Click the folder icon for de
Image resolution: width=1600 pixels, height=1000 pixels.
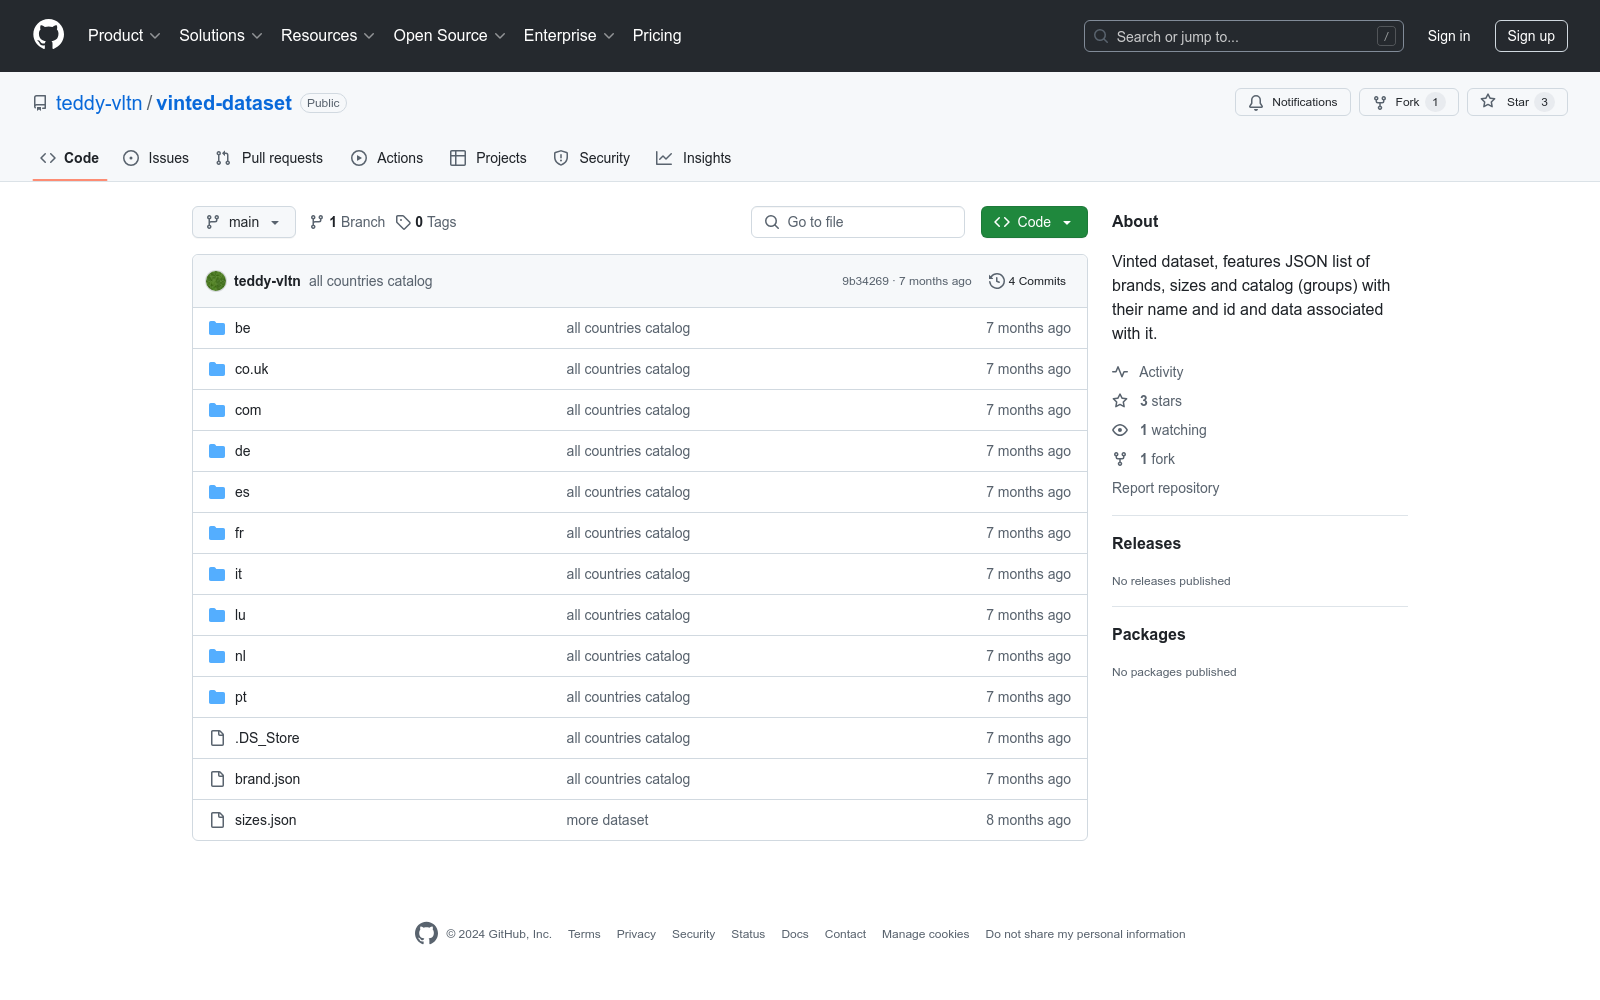coord(217,451)
